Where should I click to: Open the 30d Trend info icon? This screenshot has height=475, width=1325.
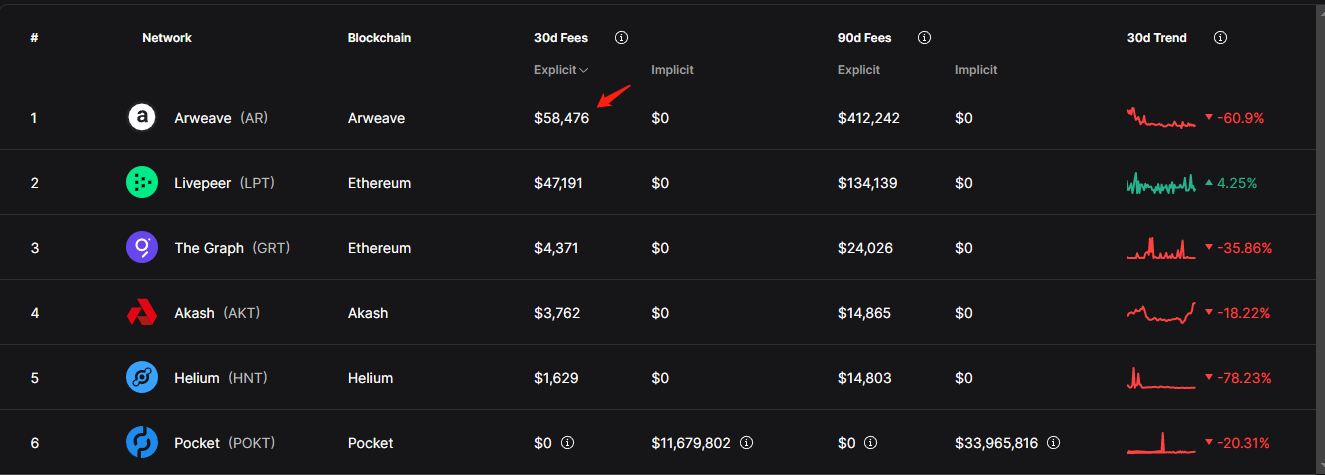(x=1220, y=38)
